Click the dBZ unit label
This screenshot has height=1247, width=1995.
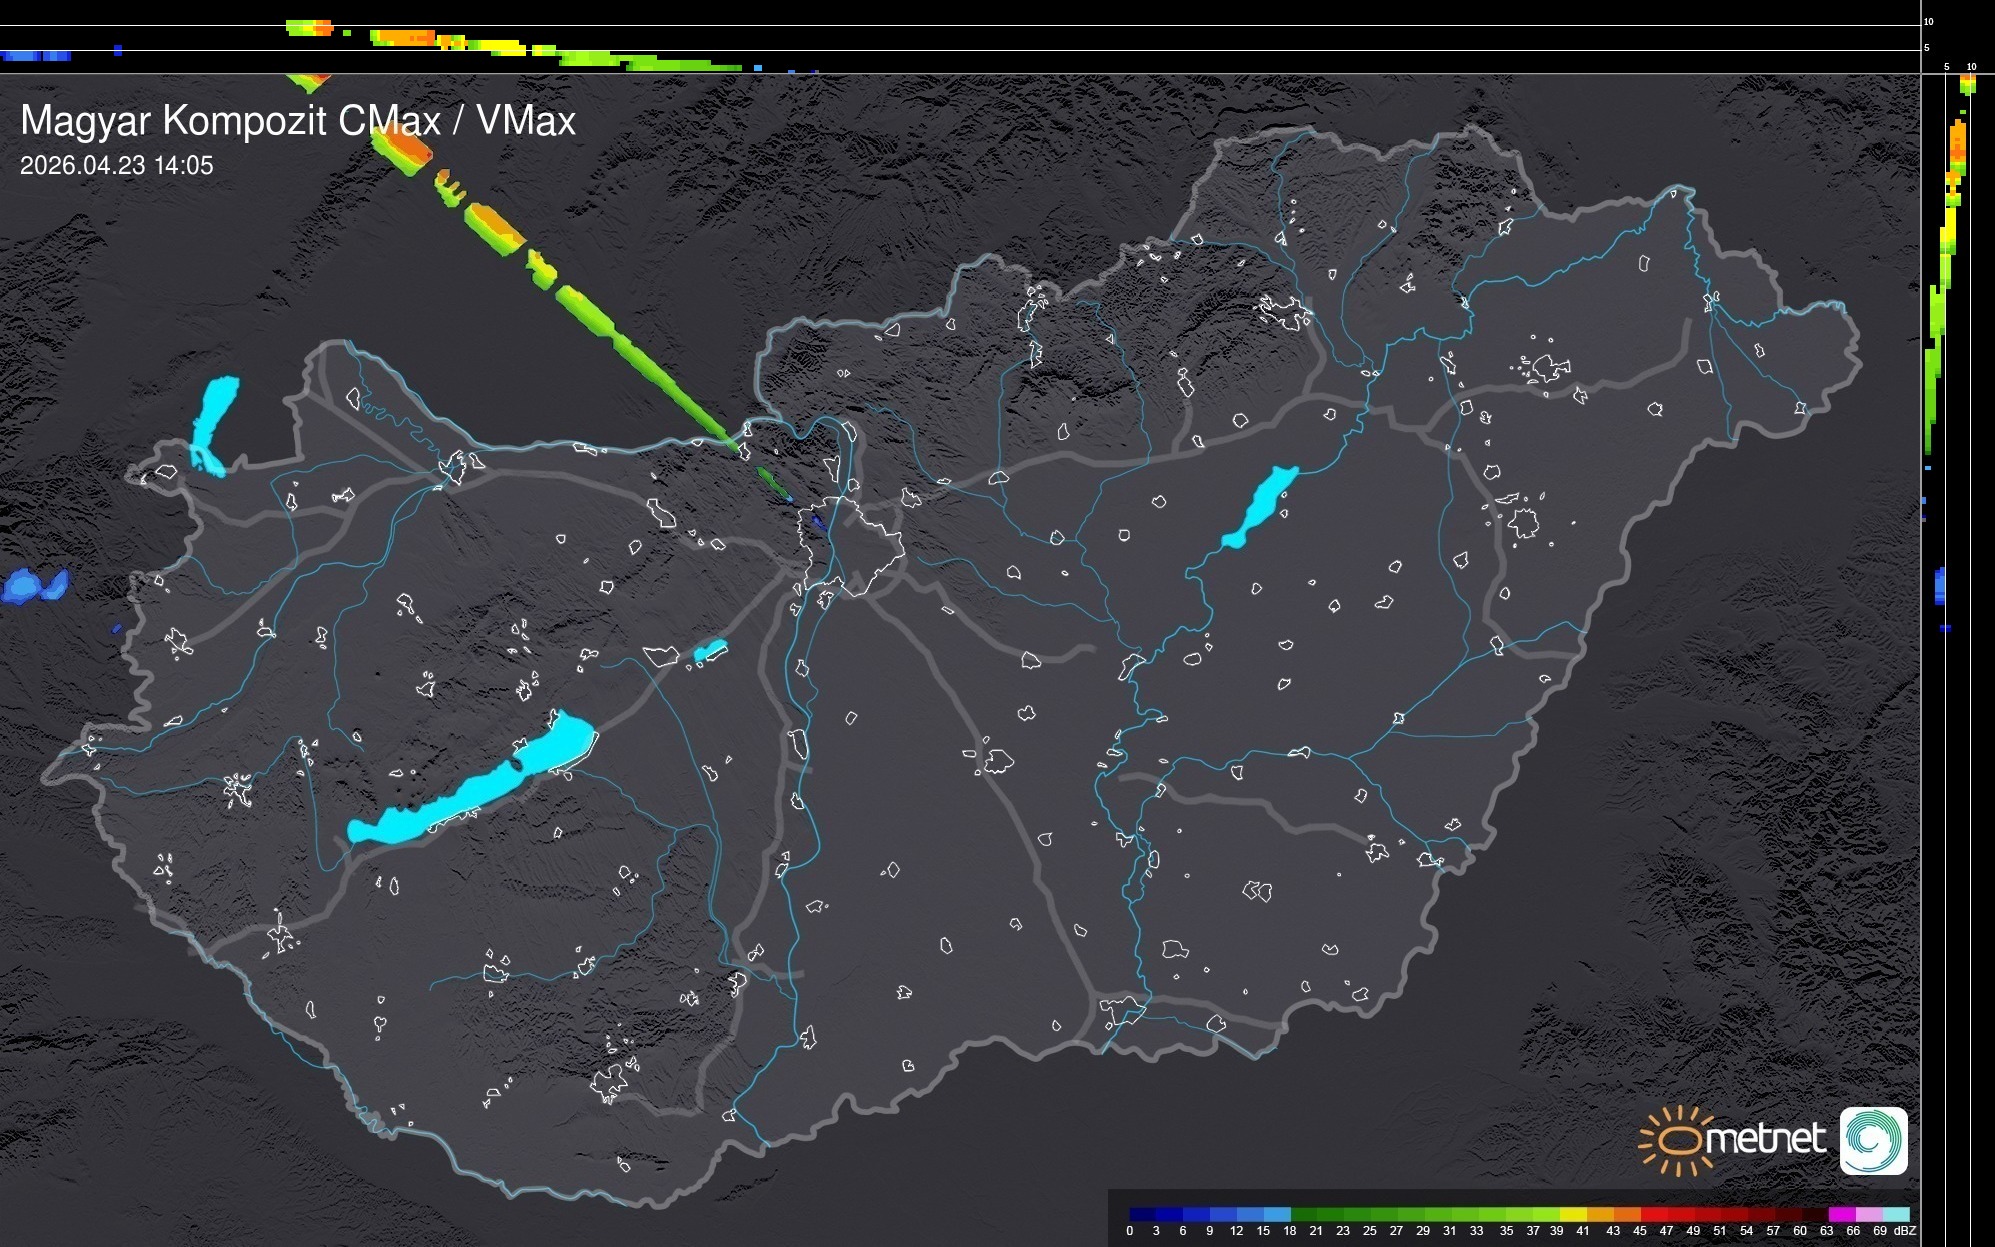point(1904,1231)
